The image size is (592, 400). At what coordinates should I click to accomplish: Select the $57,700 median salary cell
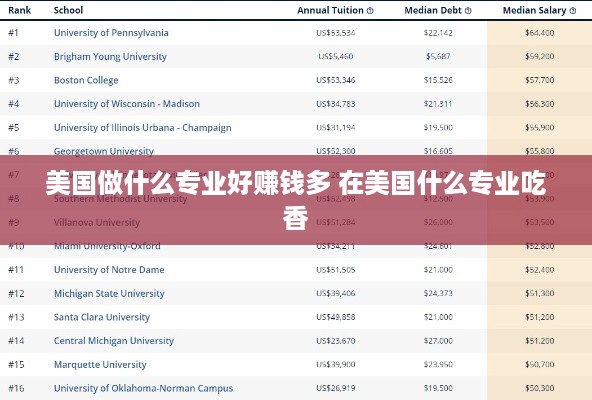pos(540,80)
